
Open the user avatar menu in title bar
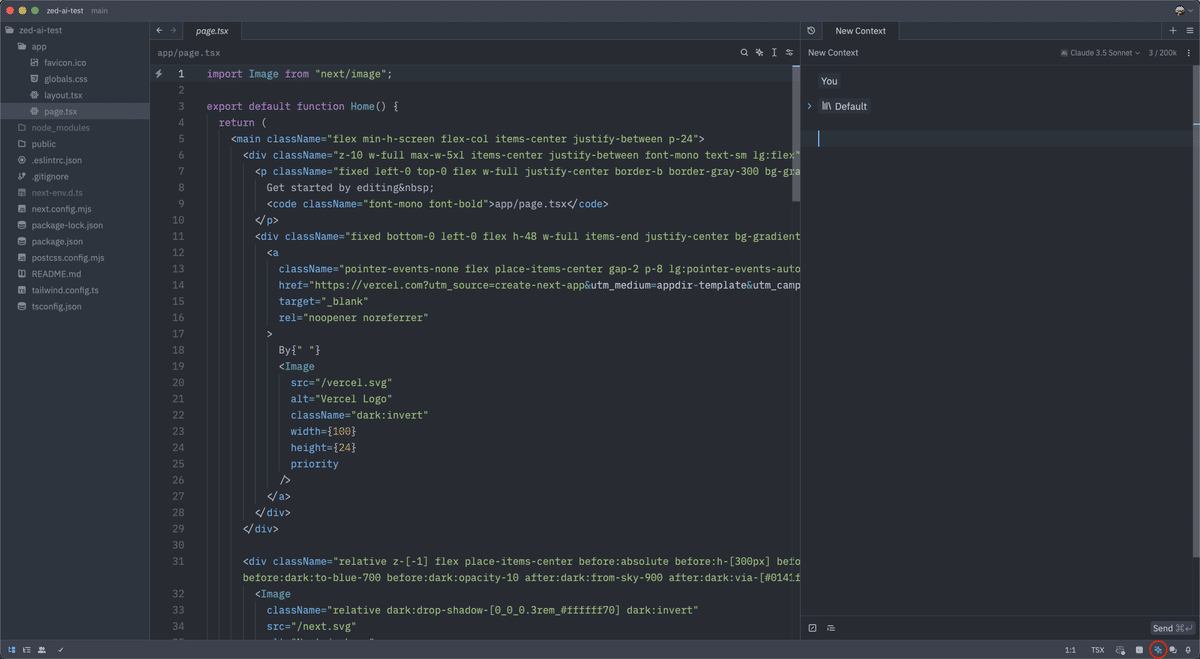click(x=1182, y=10)
